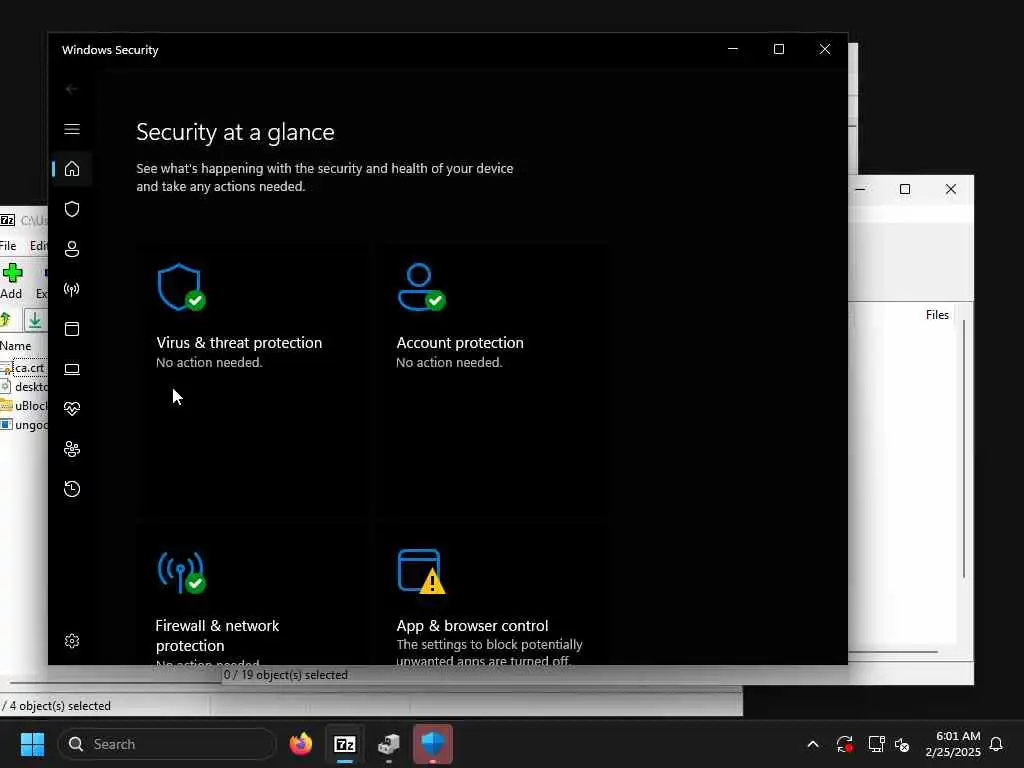Maximize the background white window

tap(904, 189)
